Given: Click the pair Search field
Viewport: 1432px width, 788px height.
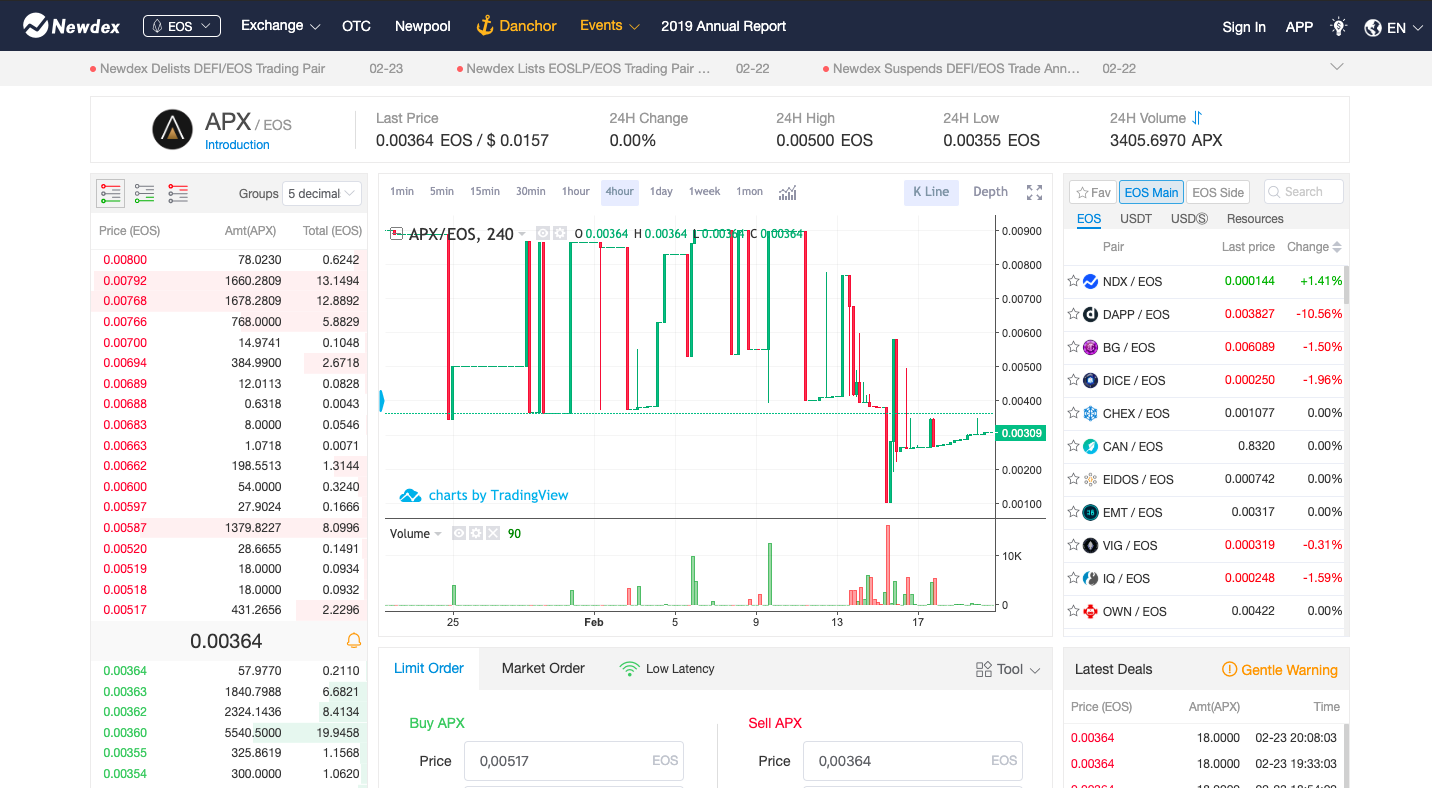Looking at the screenshot, I should (x=1304, y=192).
